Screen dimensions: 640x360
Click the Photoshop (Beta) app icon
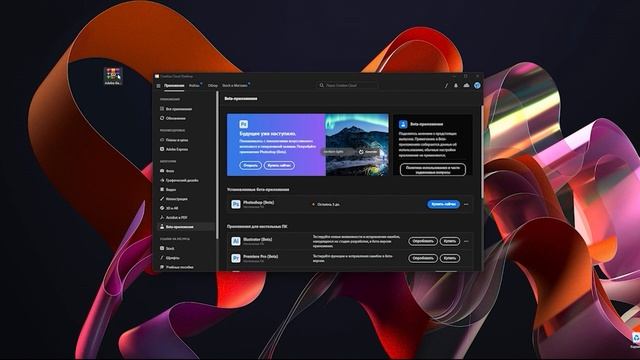[236, 204]
